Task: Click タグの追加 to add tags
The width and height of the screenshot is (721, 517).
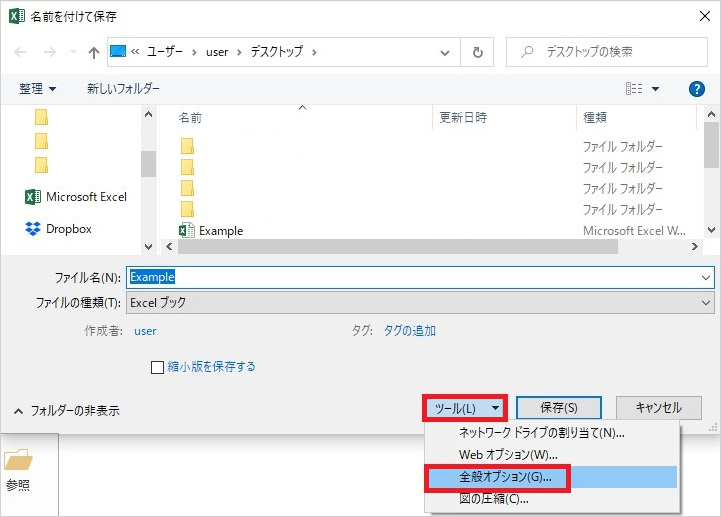Action: tap(410, 331)
